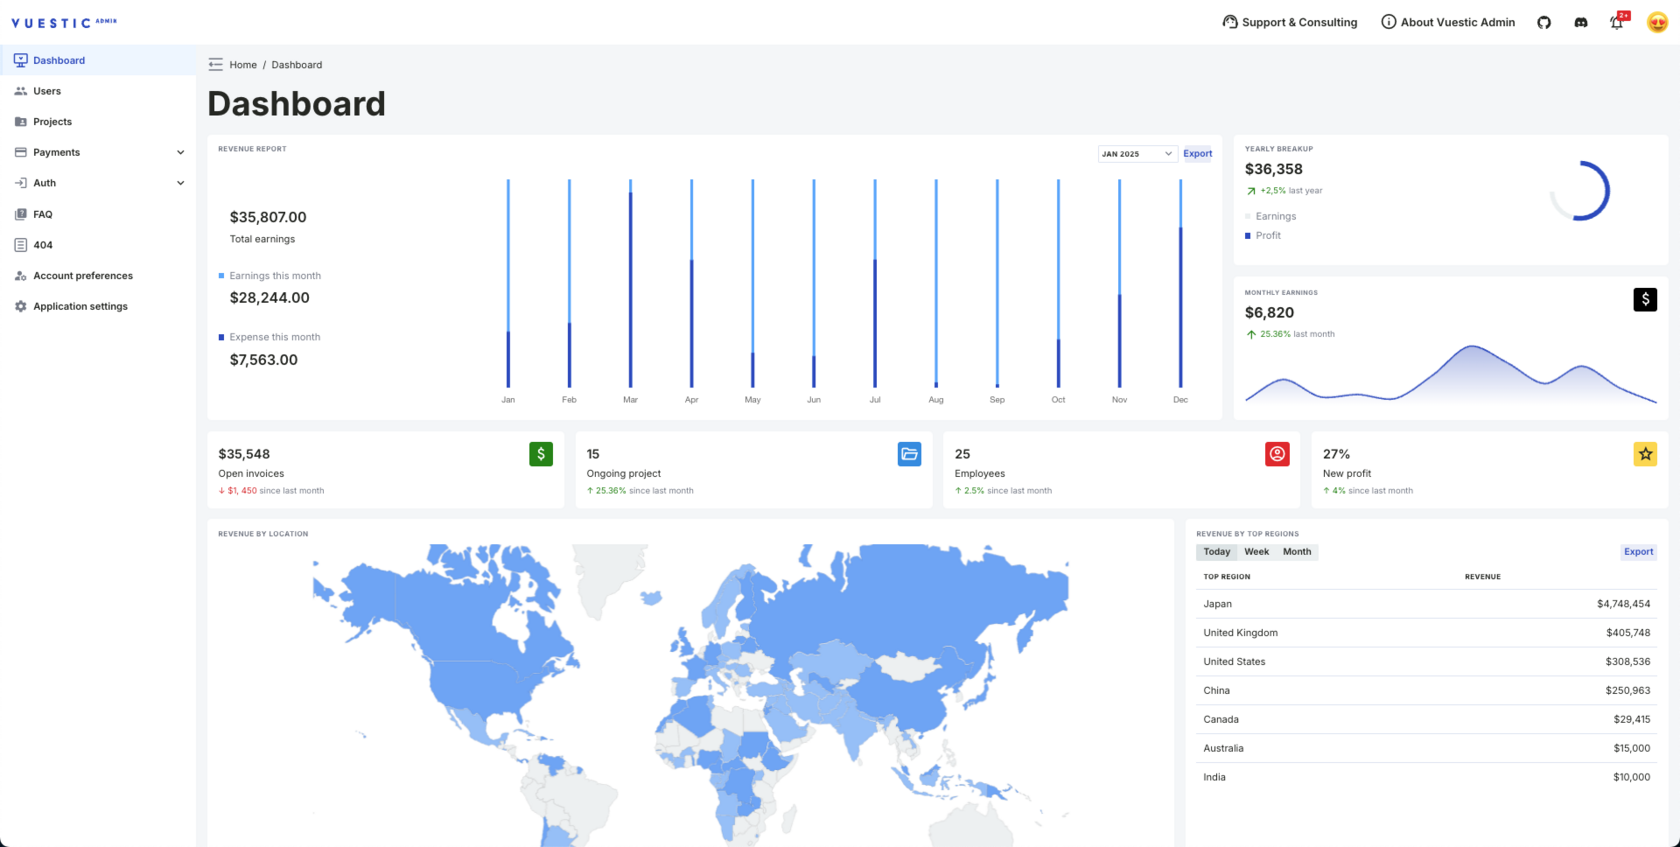This screenshot has width=1680, height=847.
Task: Click the Vuestic Admin logo
Action: (x=64, y=22)
